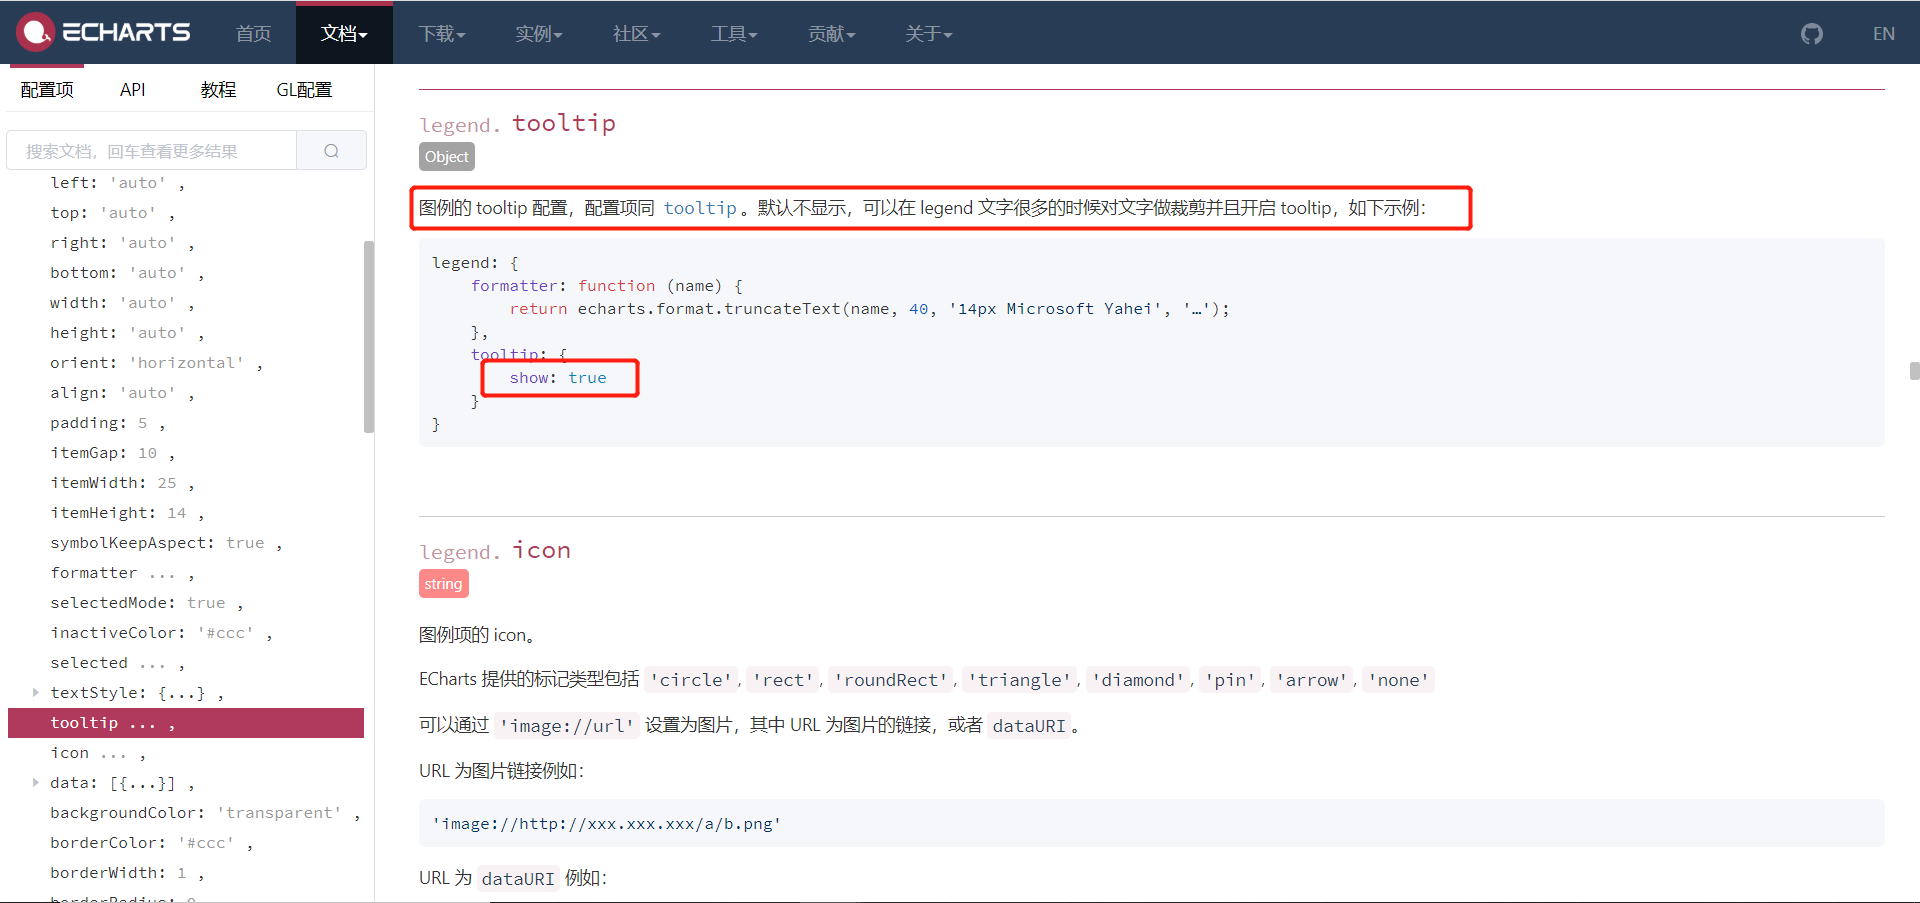
Task: Switch to the 教程 tab
Action: pyautogui.click(x=218, y=90)
